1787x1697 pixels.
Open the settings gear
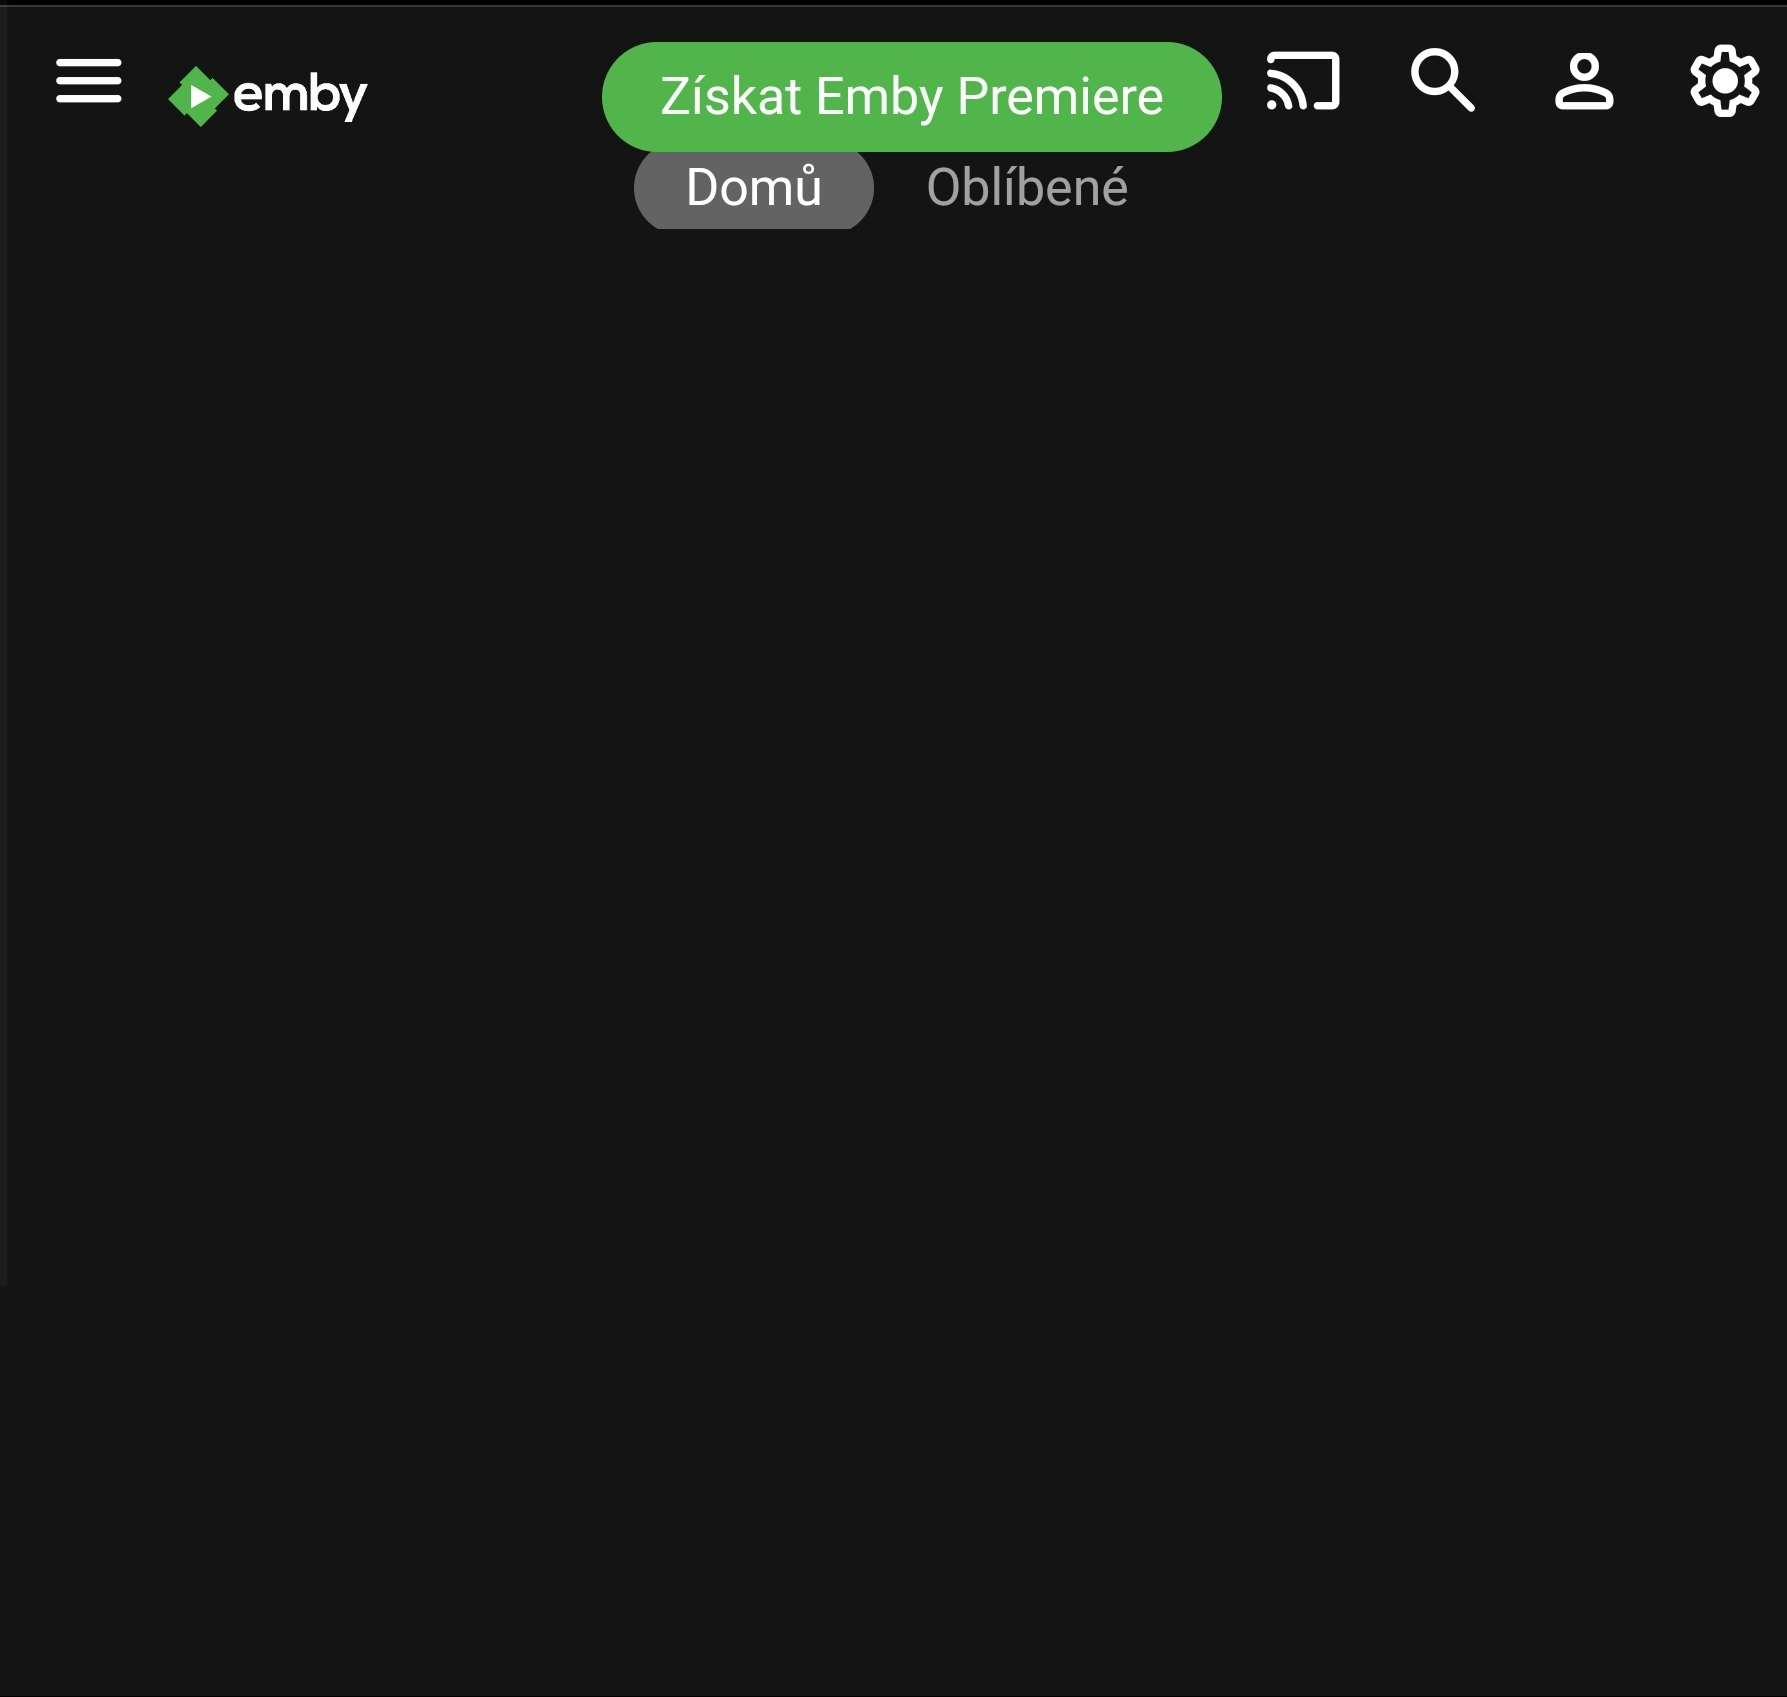tap(1724, 80)
